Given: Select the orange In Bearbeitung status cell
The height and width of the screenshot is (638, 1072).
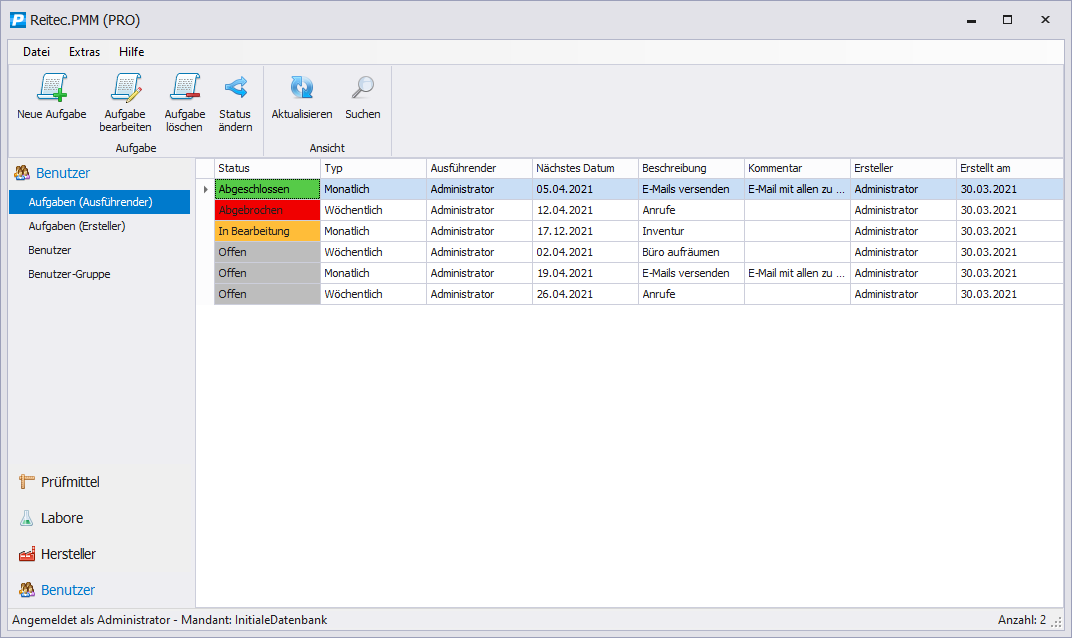Looking at the screenshot, I should (267, 231).
